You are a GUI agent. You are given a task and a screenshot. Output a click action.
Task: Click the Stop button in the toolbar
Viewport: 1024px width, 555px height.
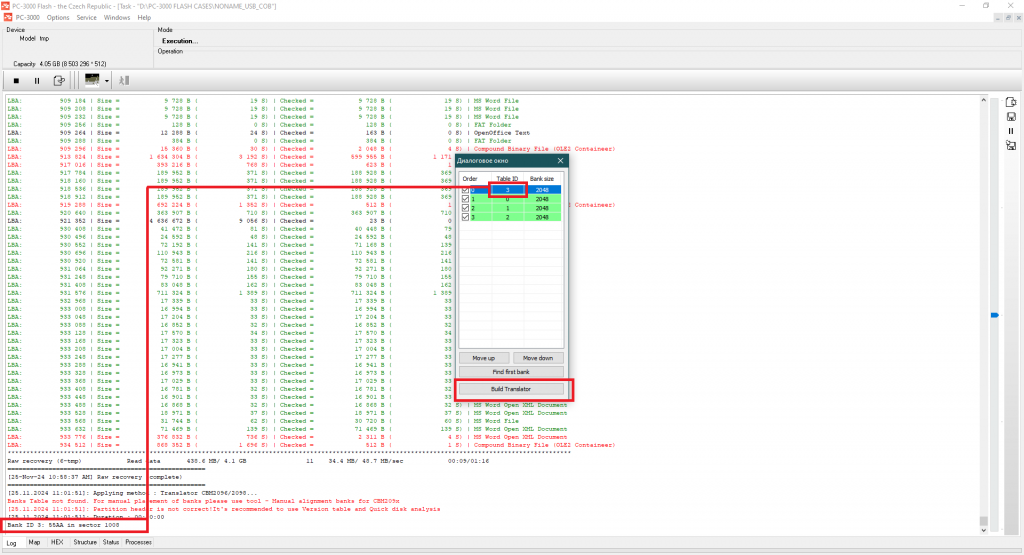coord(16,80)
